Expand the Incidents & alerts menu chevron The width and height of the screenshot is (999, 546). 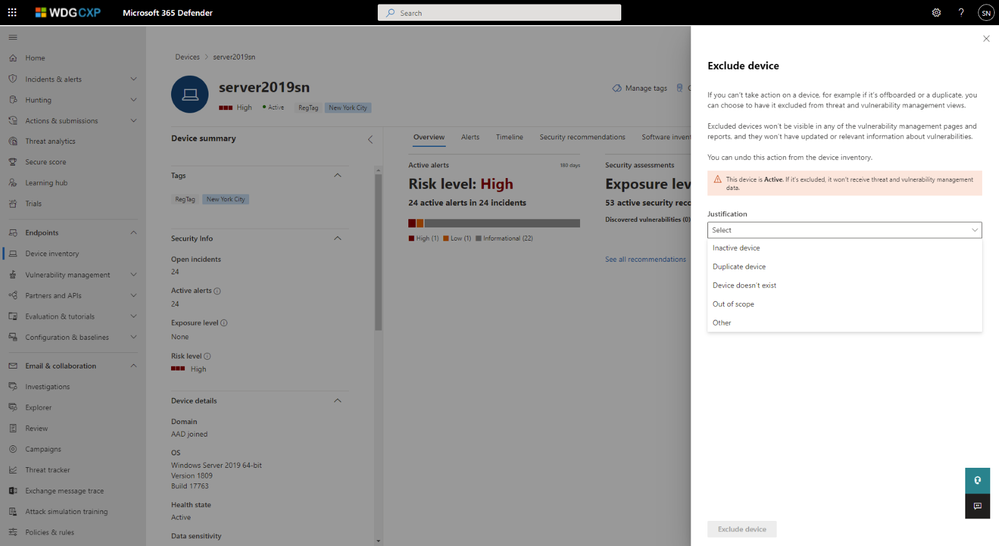pyautogui.click(x=134, y=79)
